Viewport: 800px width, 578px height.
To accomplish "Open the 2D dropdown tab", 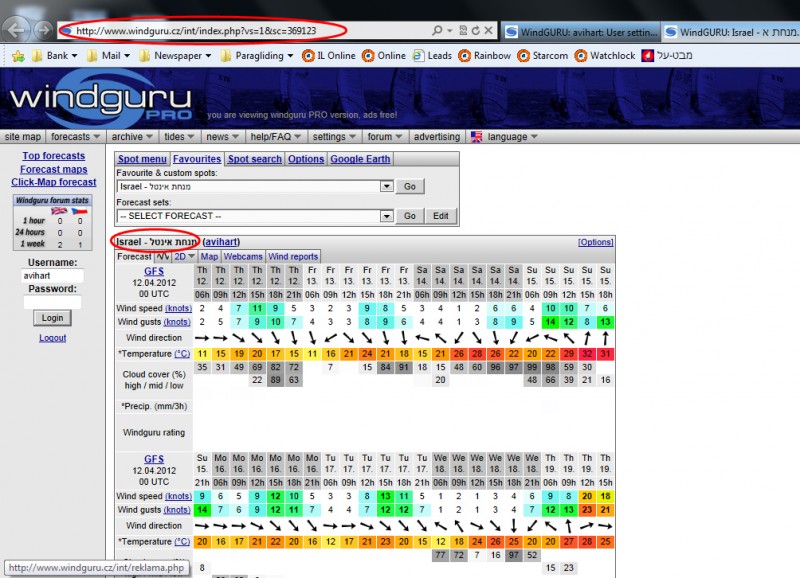I will pos(184,257).
